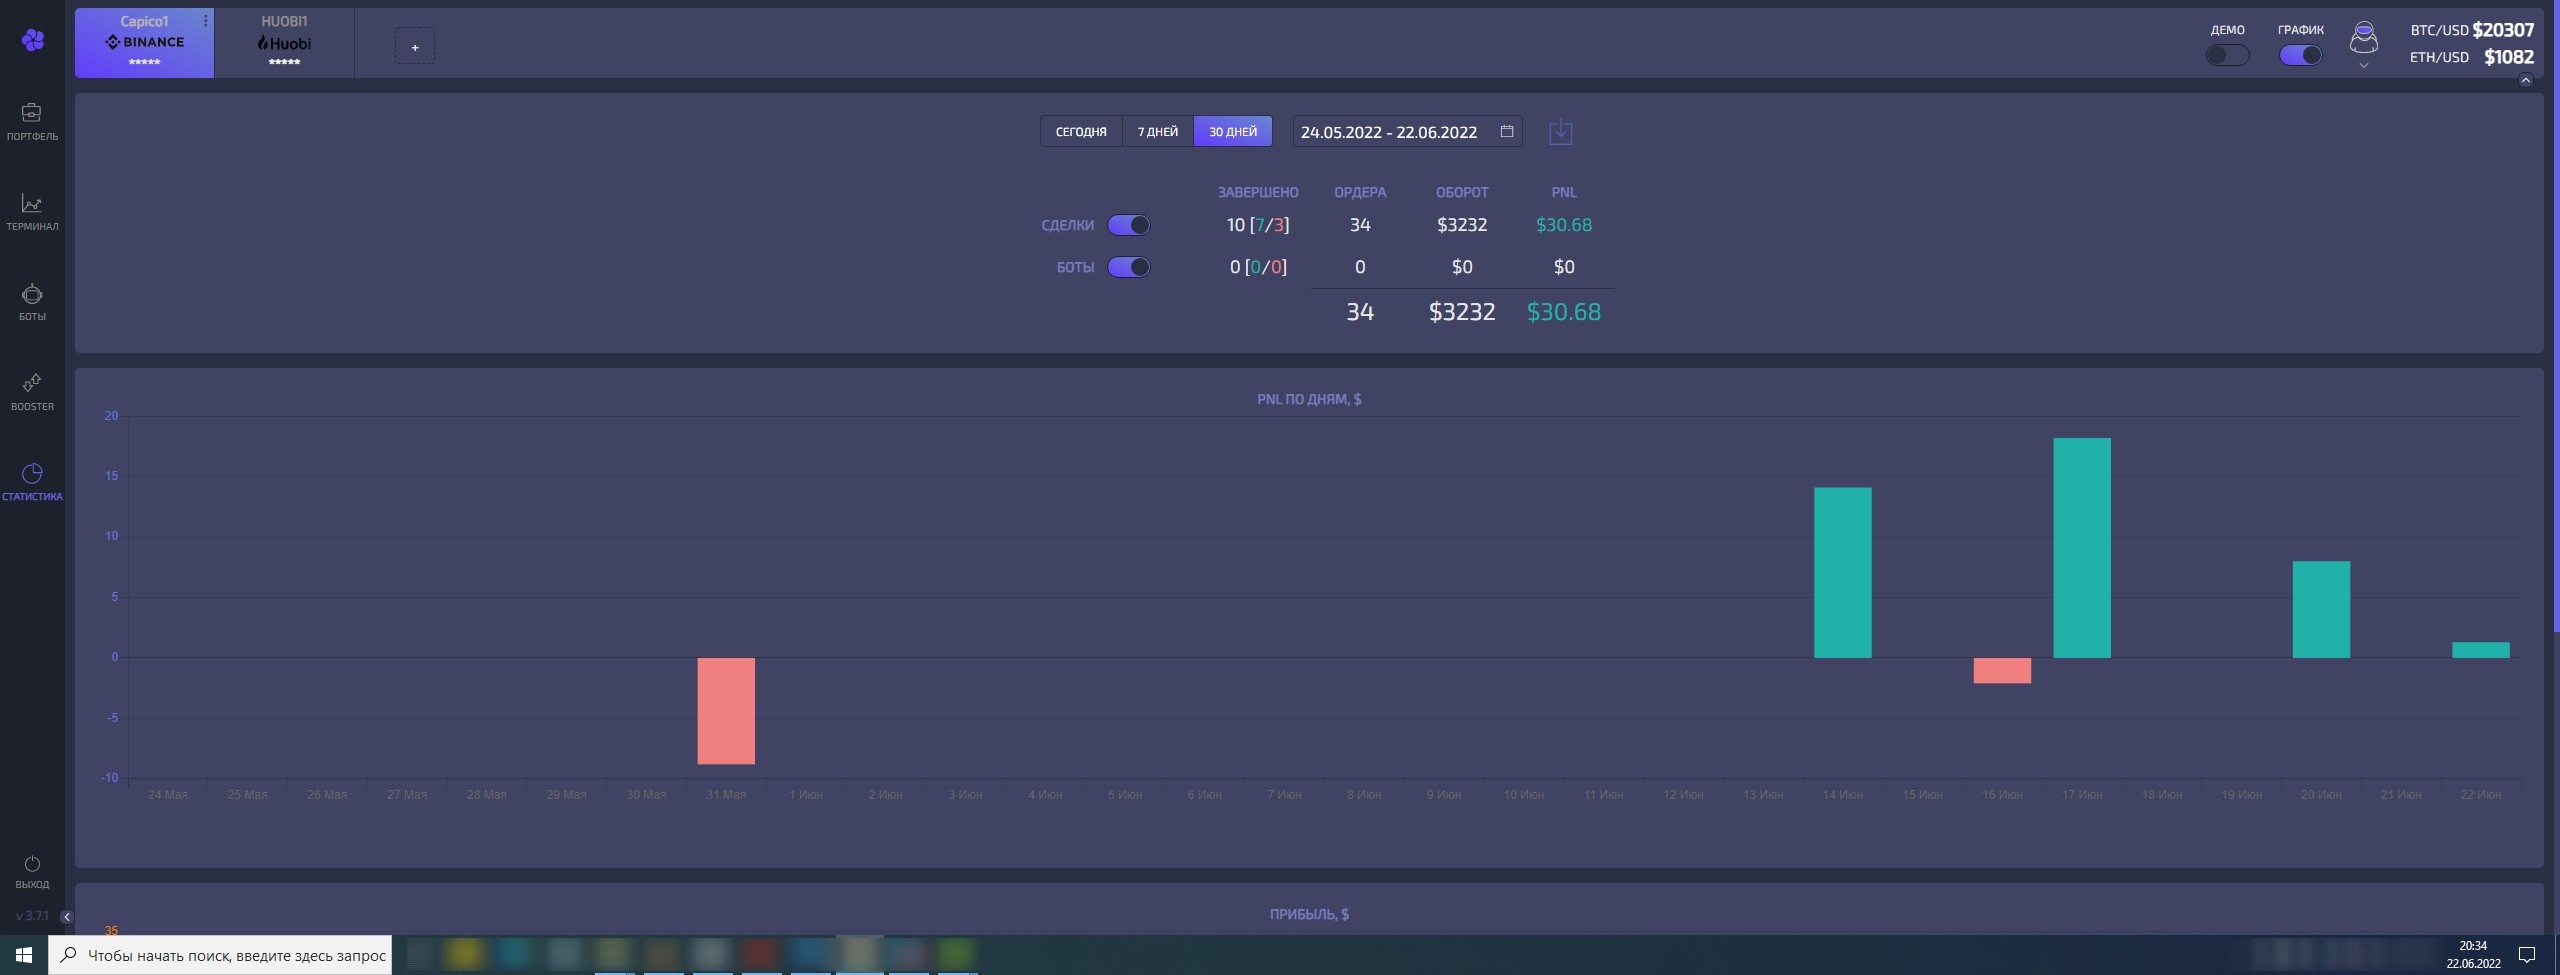This screenshot has height=975, width=2560.
Task: Open the Терминал trading terminal
Action: [32, 212]
